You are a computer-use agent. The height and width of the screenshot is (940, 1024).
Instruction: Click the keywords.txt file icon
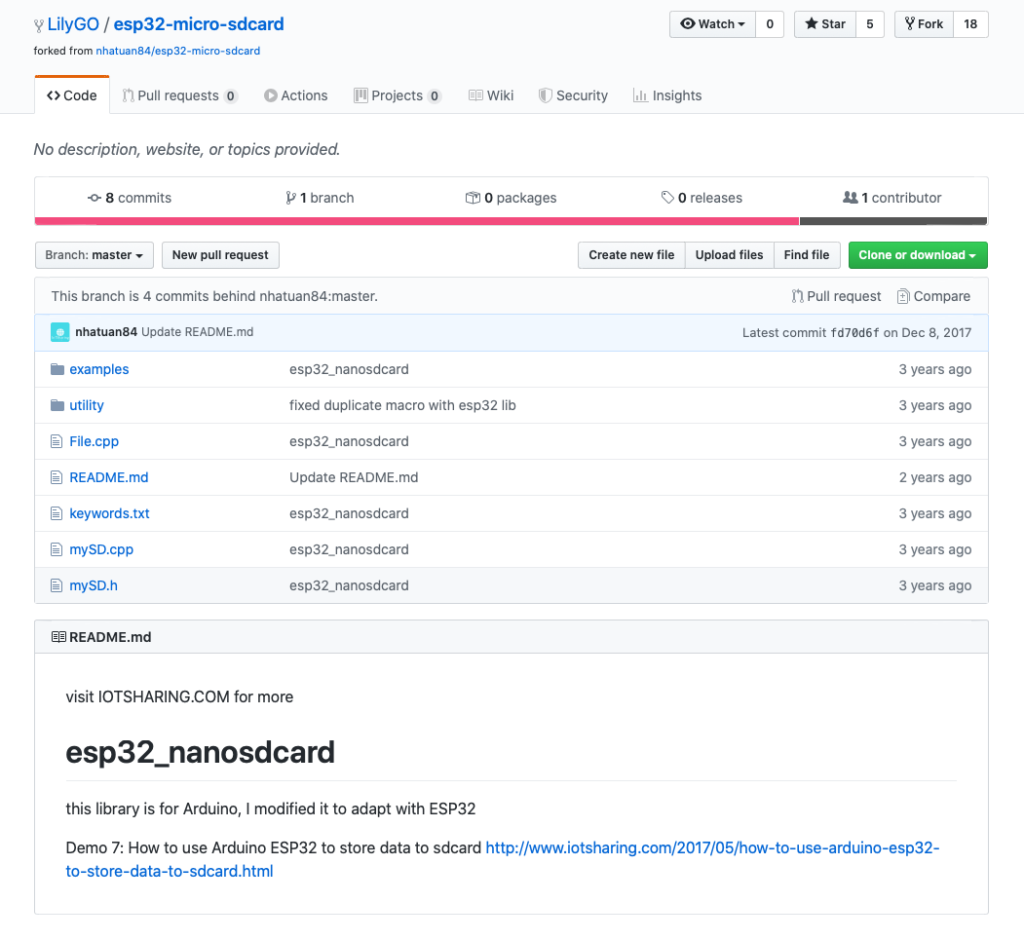(57, 513)
